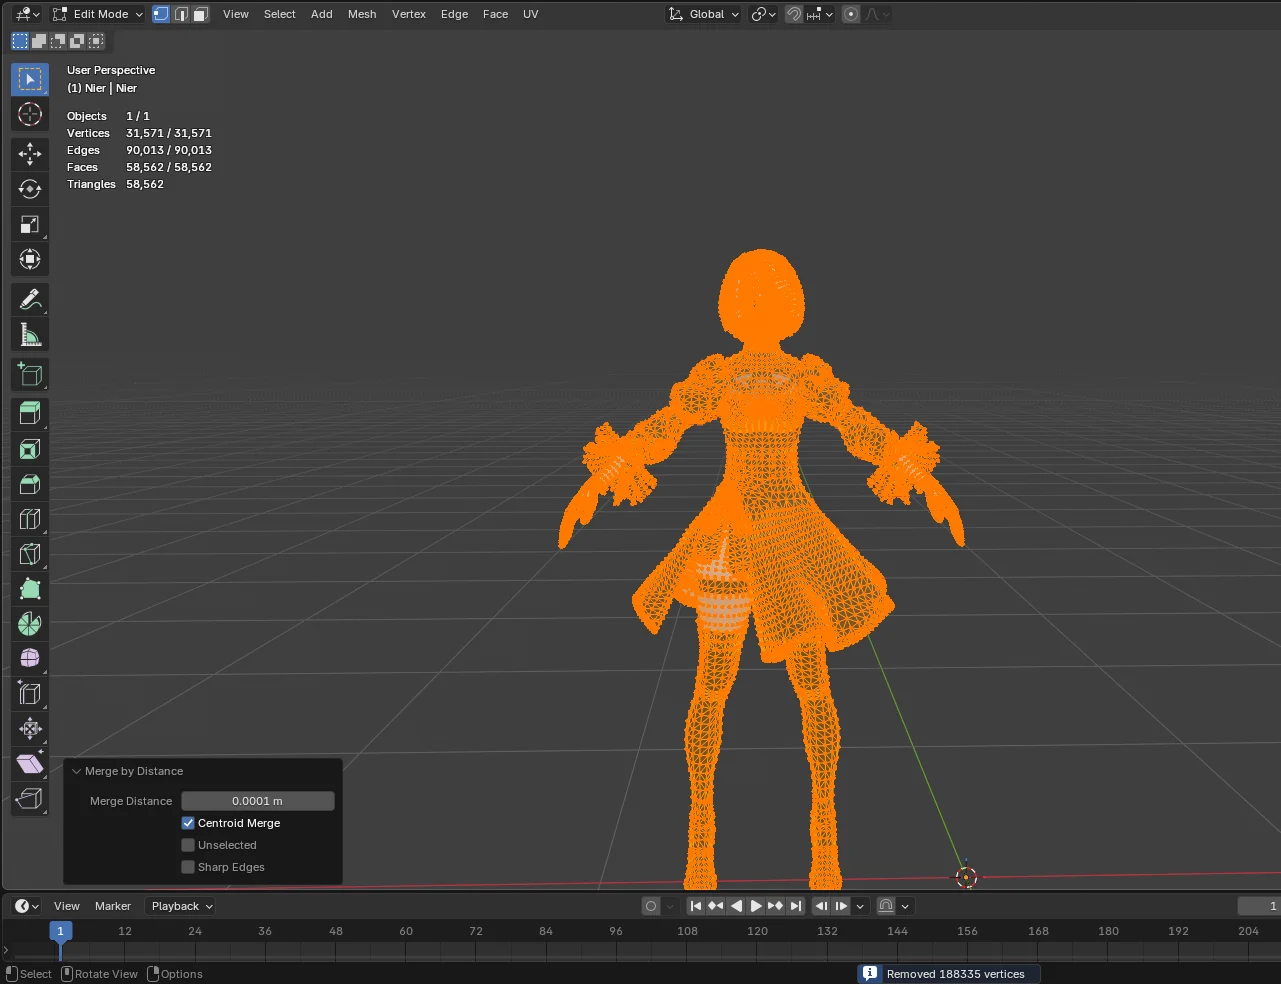
Task: Switch to edge select mode
Action: [x=181, y=14]
